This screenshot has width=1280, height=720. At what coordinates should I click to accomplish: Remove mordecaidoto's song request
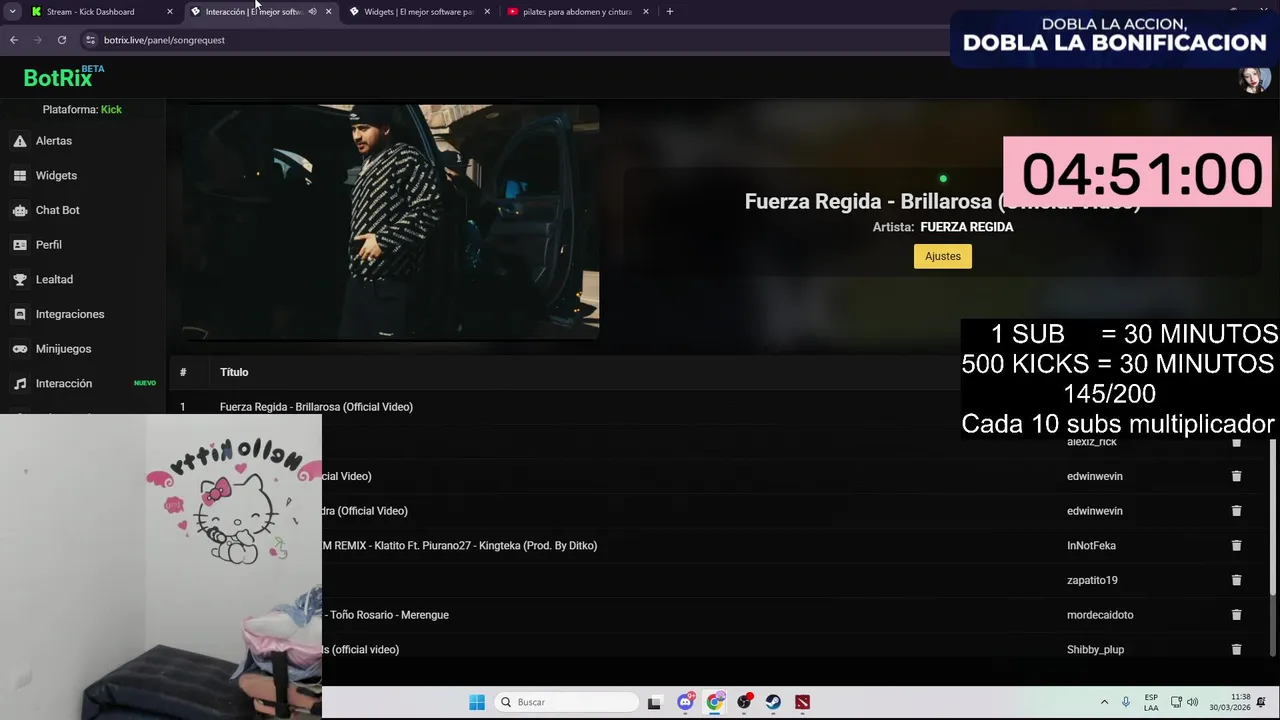[1236, 615]
